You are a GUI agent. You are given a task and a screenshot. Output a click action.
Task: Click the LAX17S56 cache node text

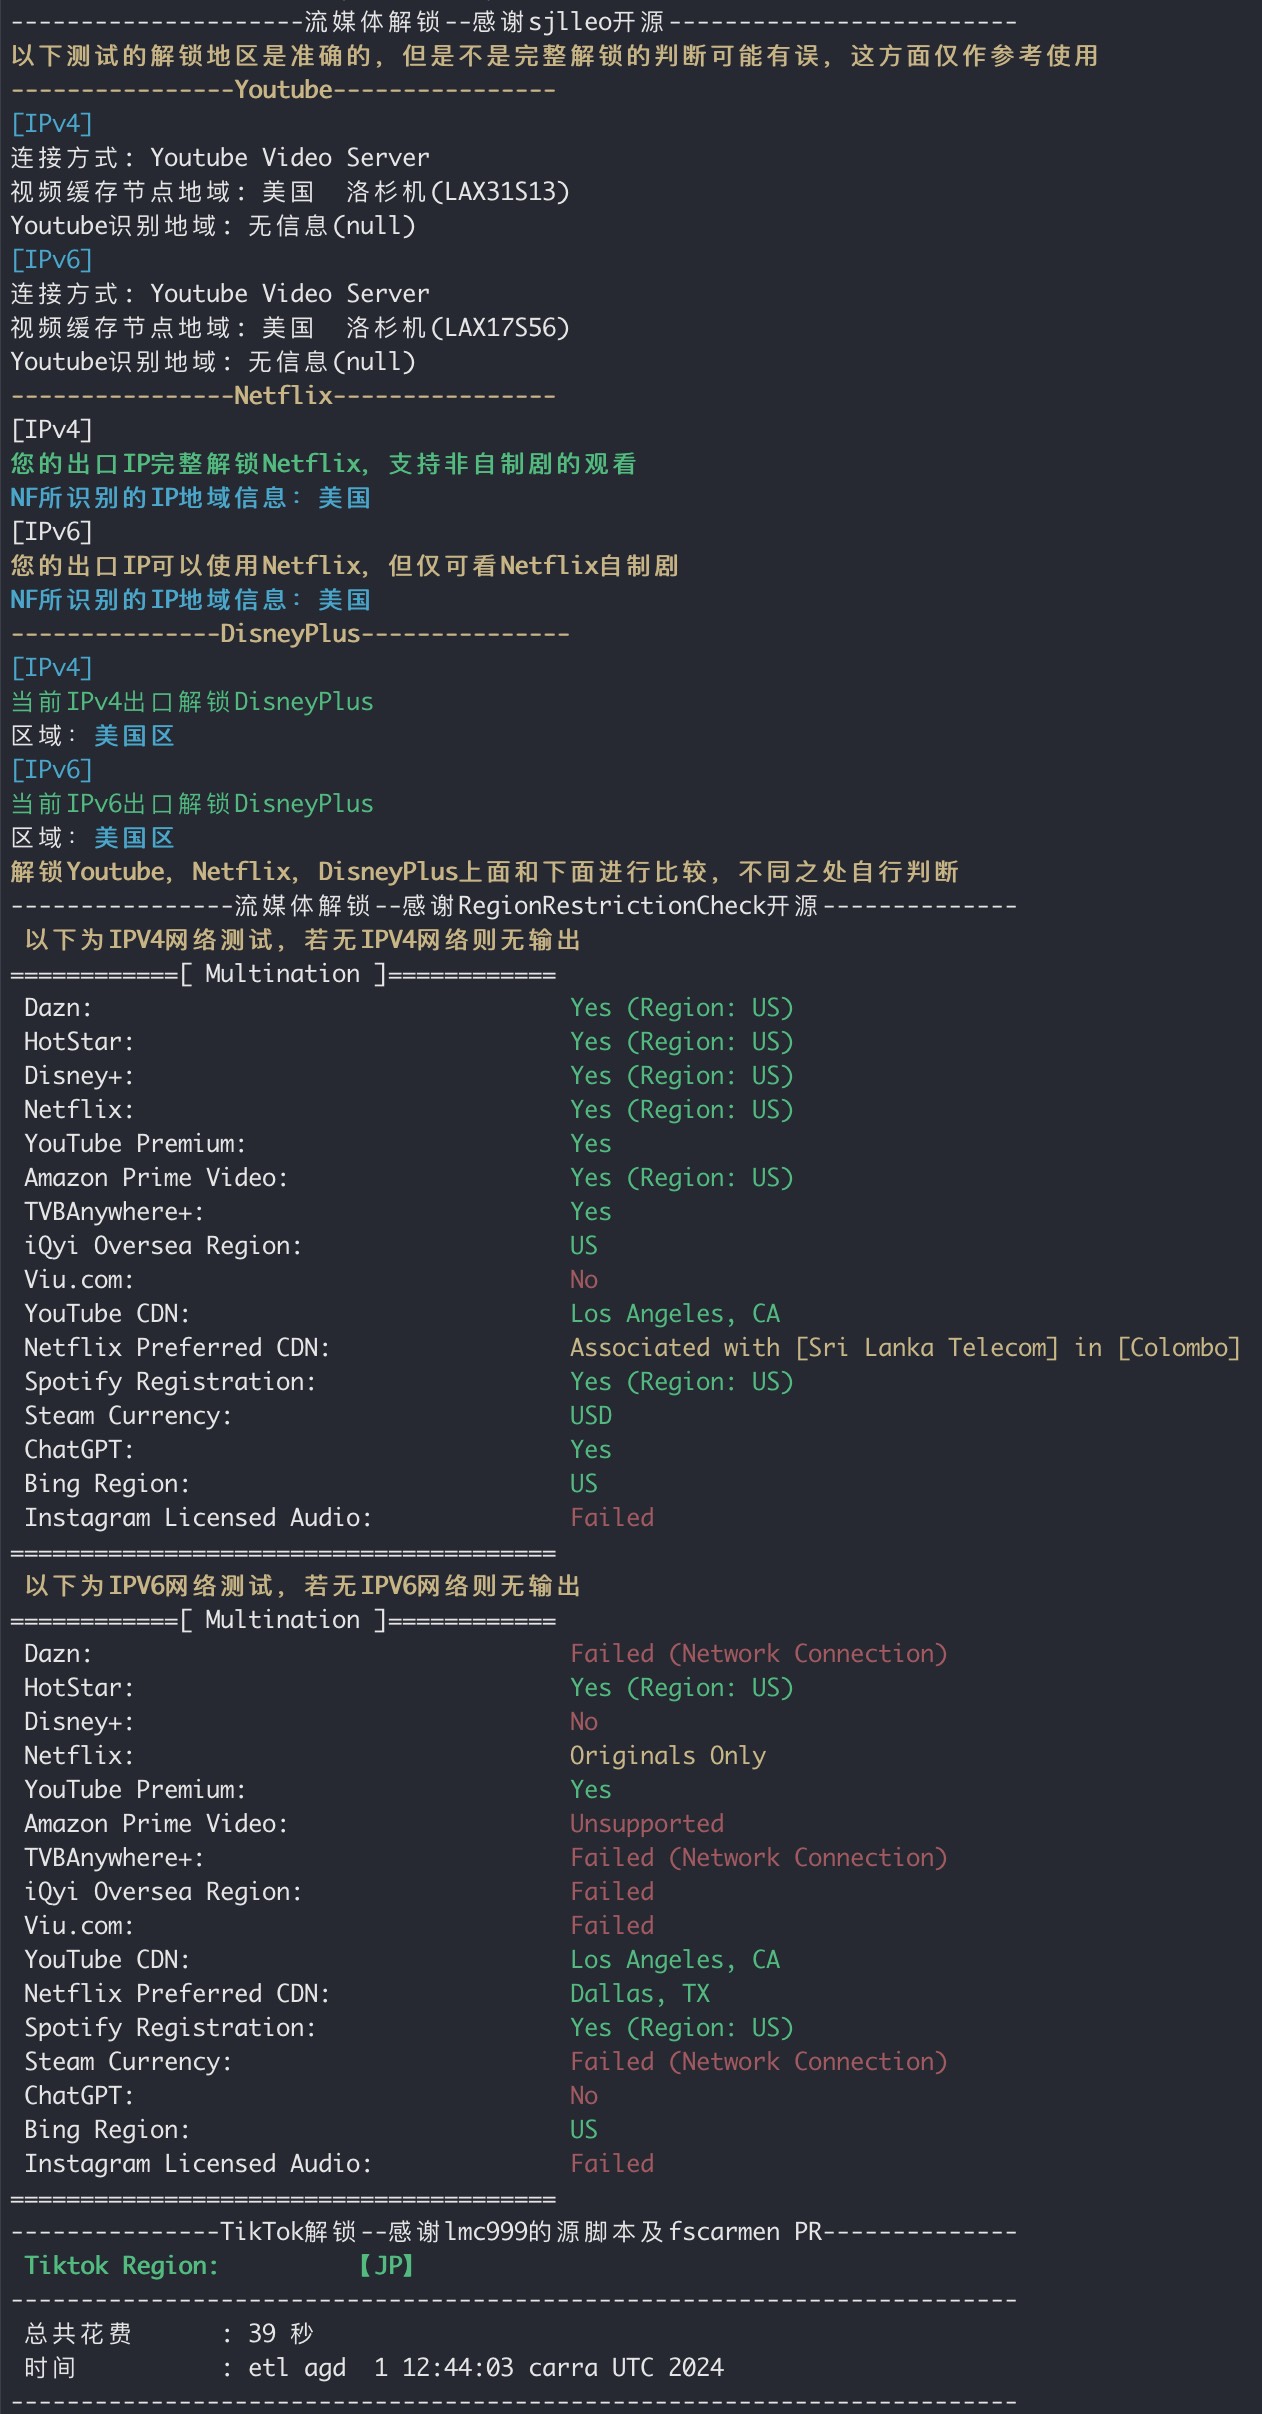pyautogui.click(x=506, y=328)
